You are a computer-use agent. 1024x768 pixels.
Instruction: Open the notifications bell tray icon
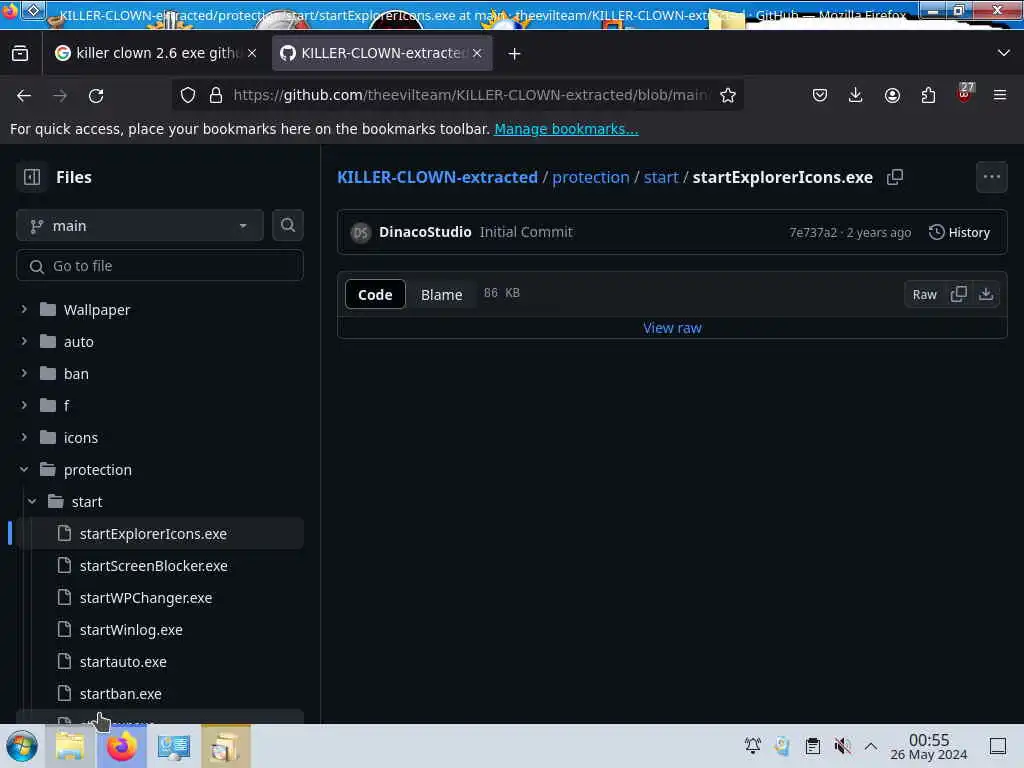(x=753, y=746)
